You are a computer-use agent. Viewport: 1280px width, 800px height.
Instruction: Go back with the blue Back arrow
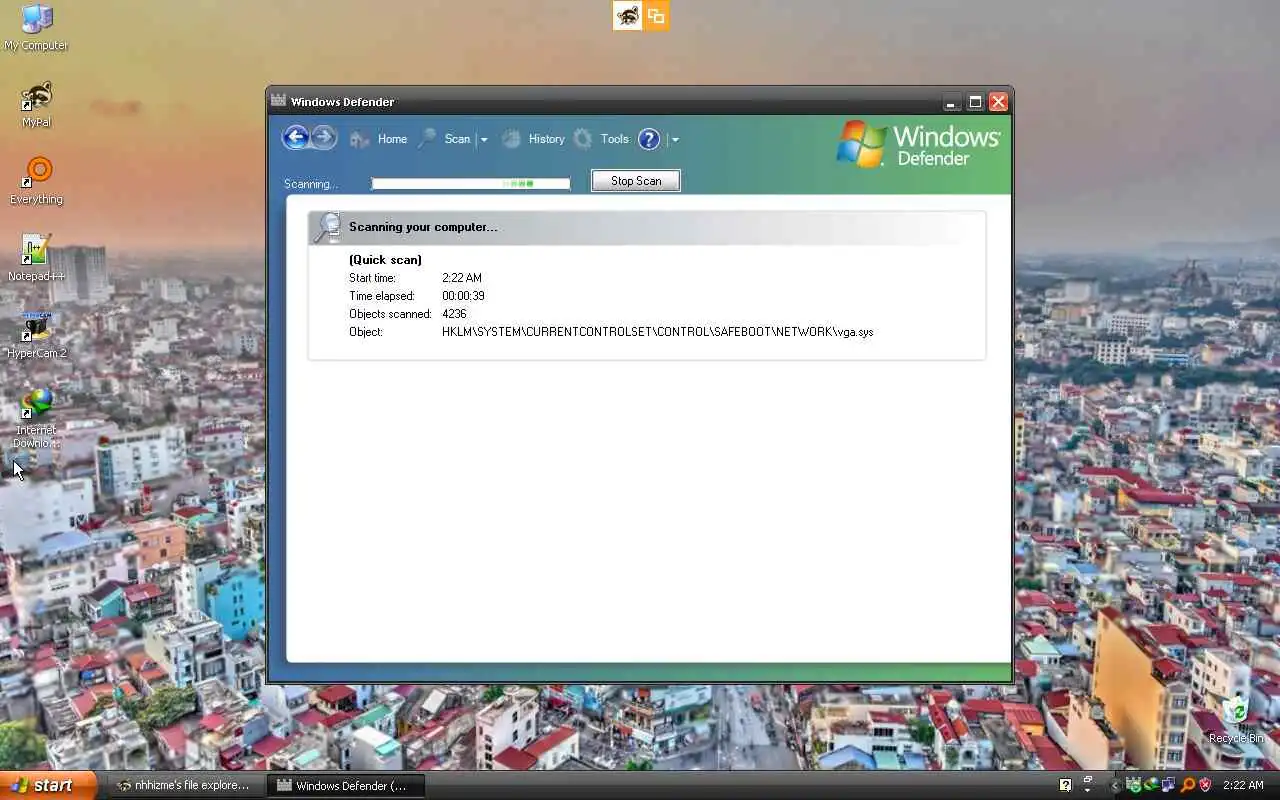[x=295, y=138]
